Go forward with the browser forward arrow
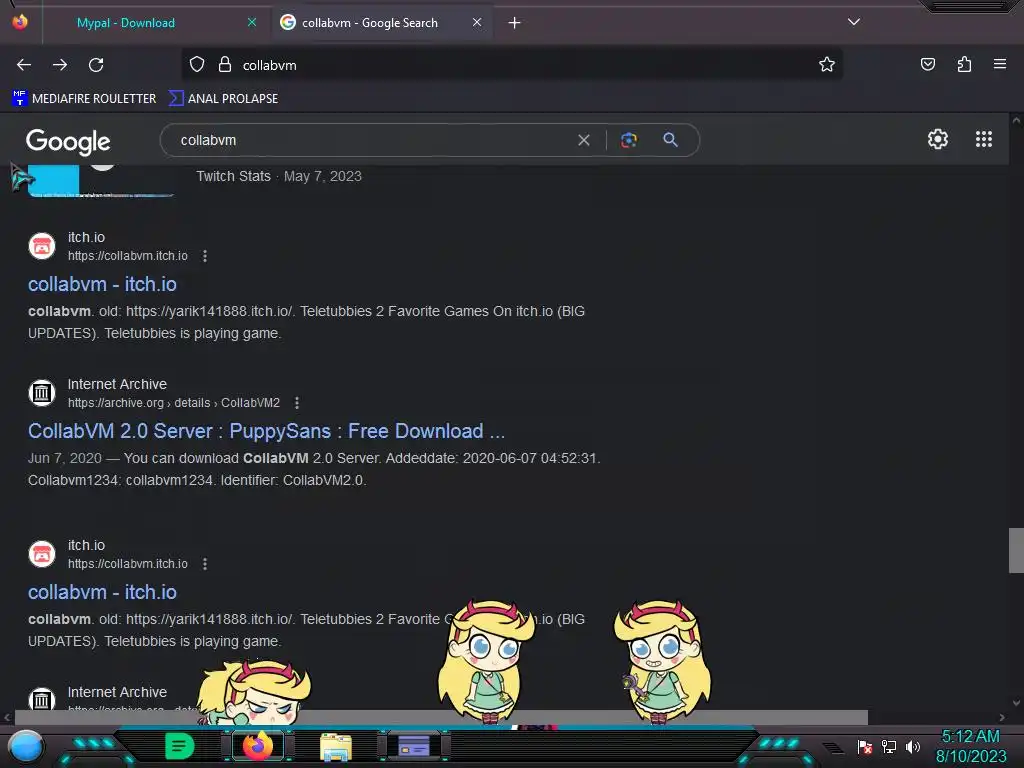The width and height of the screenshot is (1024, 768). 60,65
